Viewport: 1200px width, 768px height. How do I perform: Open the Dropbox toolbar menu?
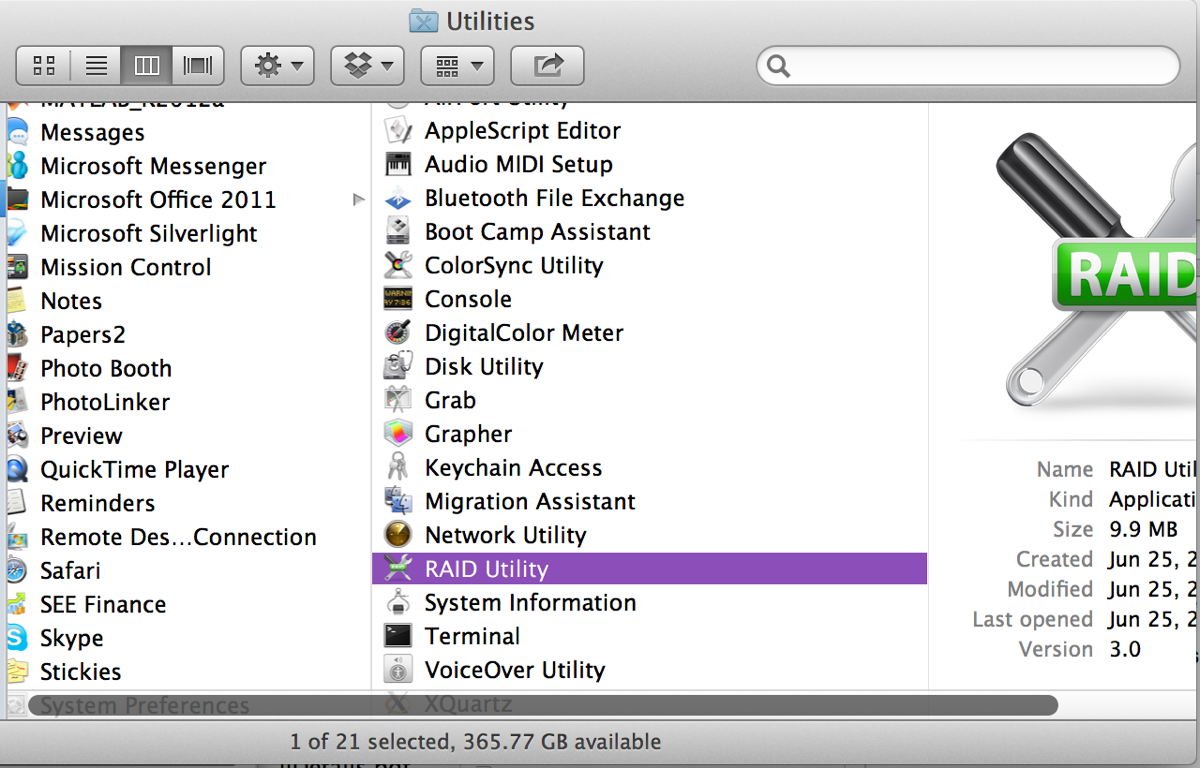pos(367,66)
